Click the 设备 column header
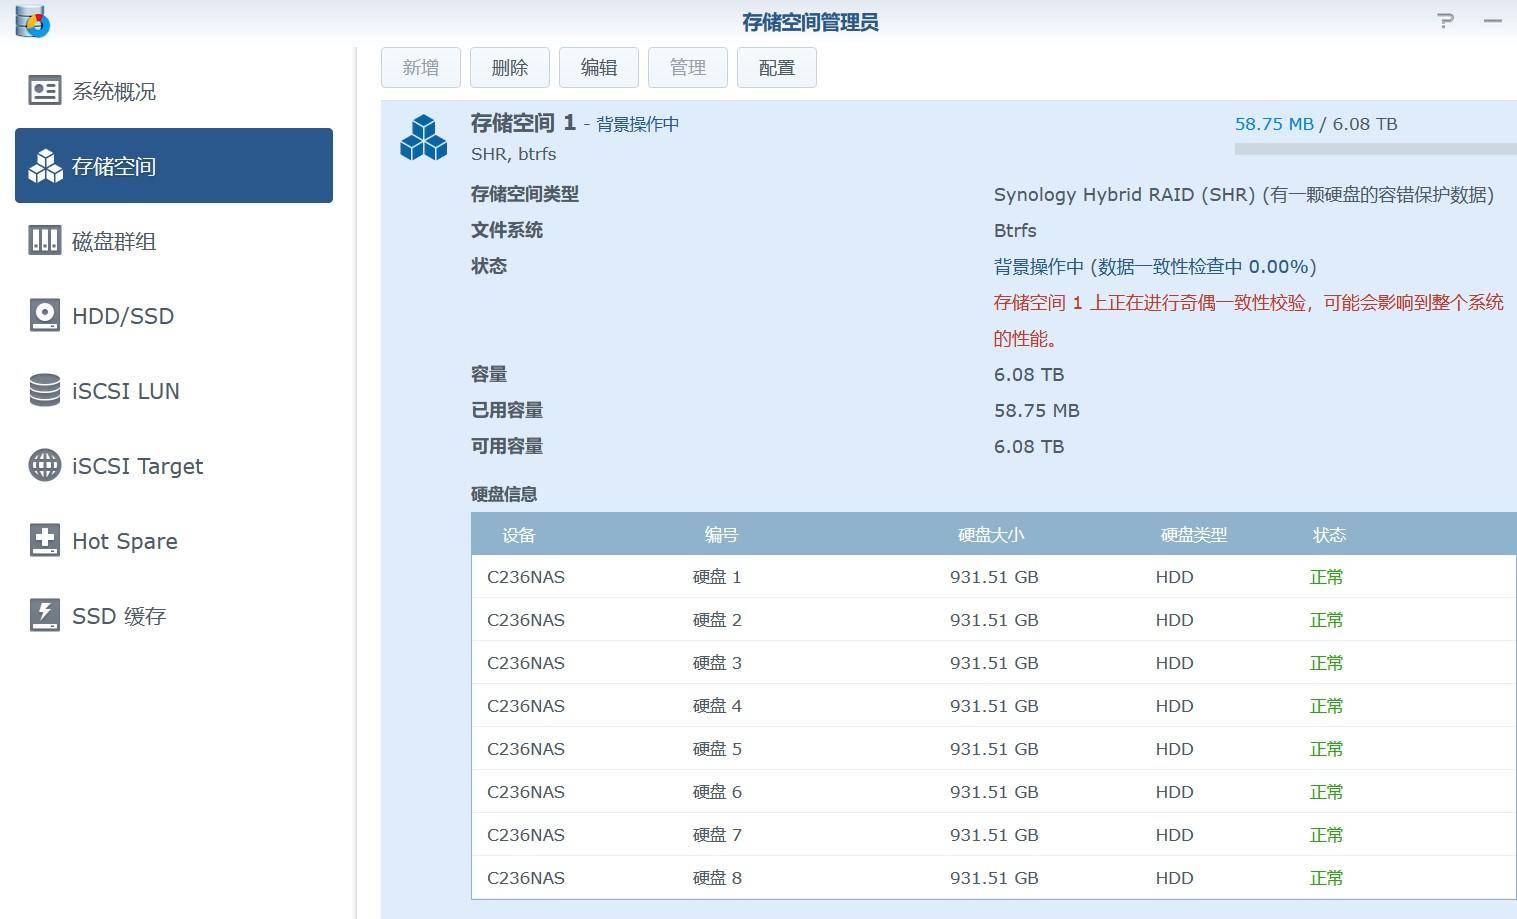 (517, 534)
